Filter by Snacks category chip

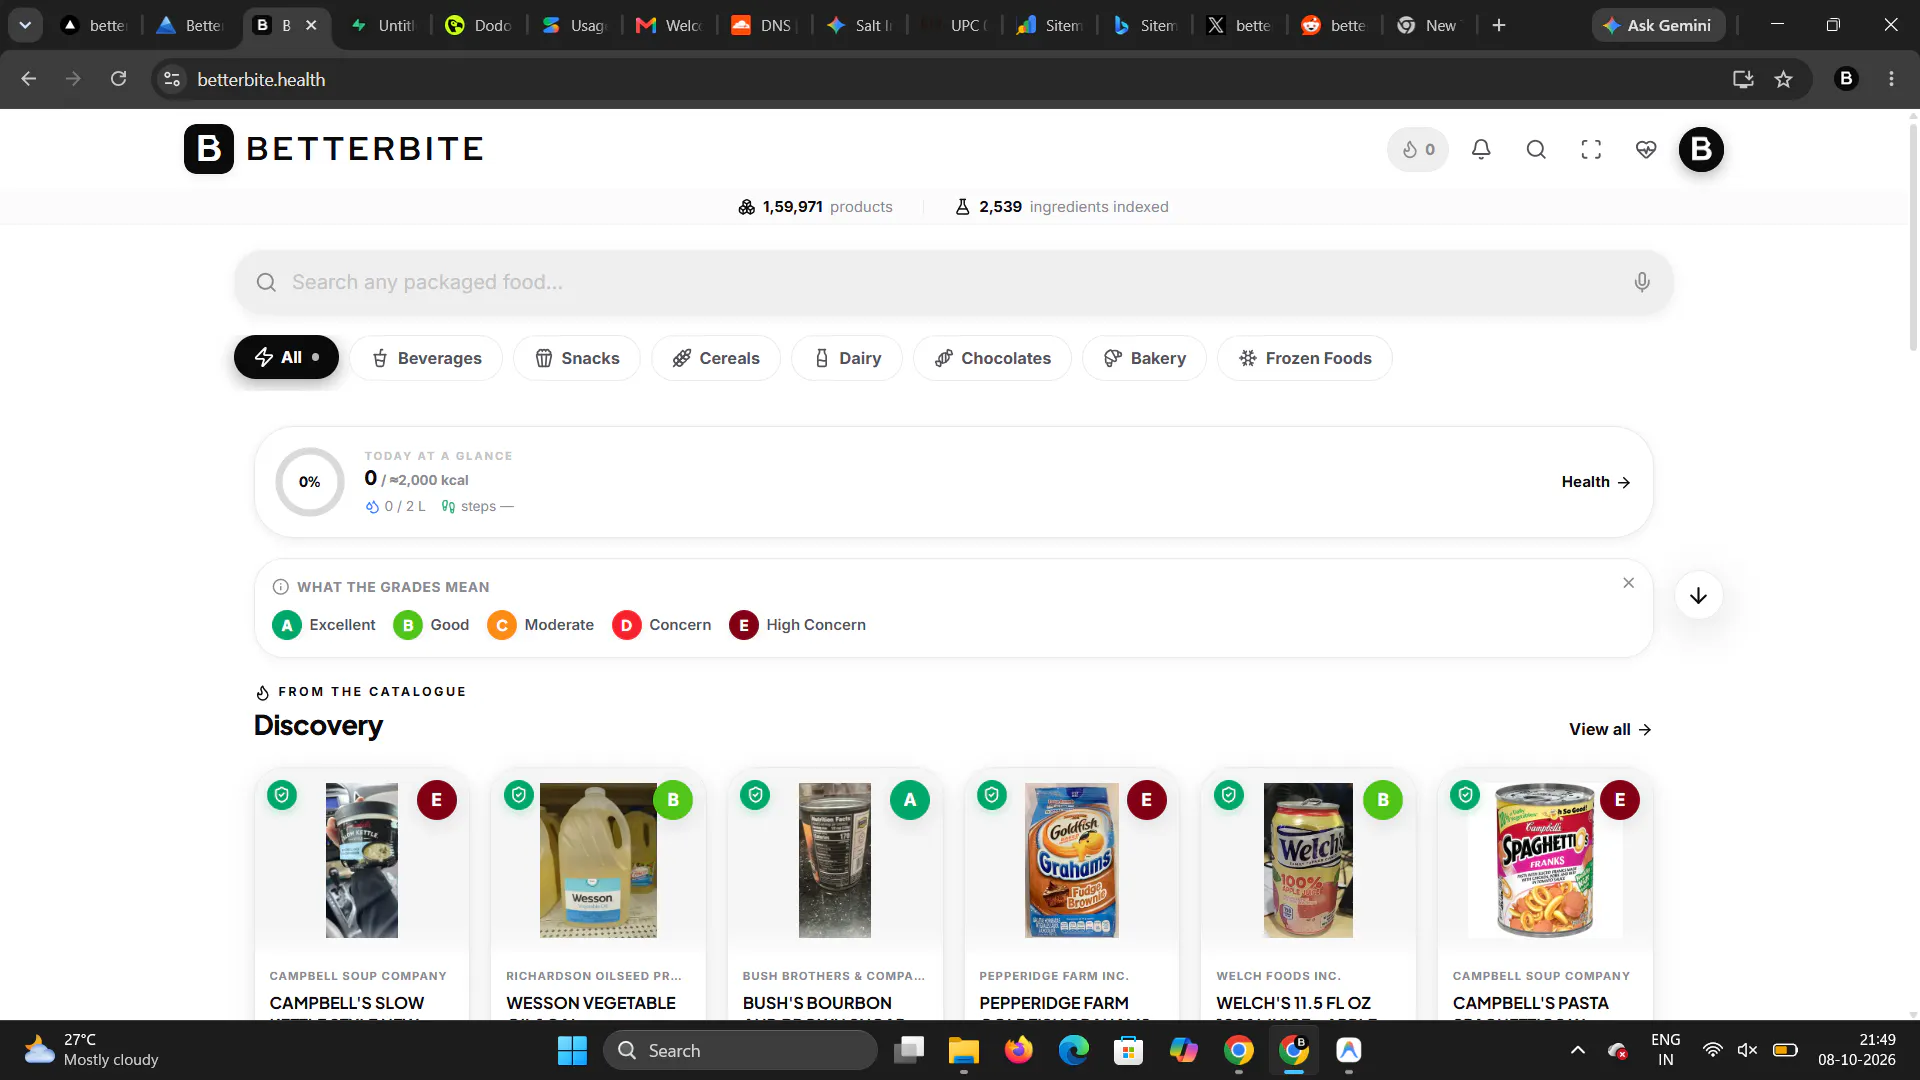coord(577,358)
